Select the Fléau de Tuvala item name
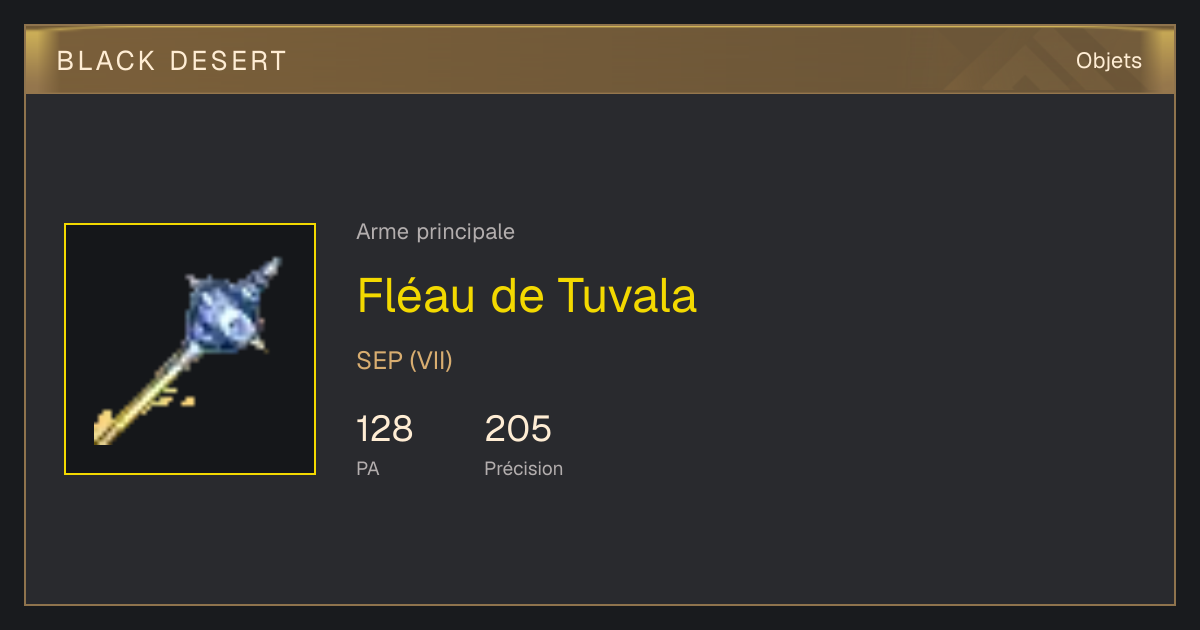This screenshot has width=1200, height=630. point(526,296)
